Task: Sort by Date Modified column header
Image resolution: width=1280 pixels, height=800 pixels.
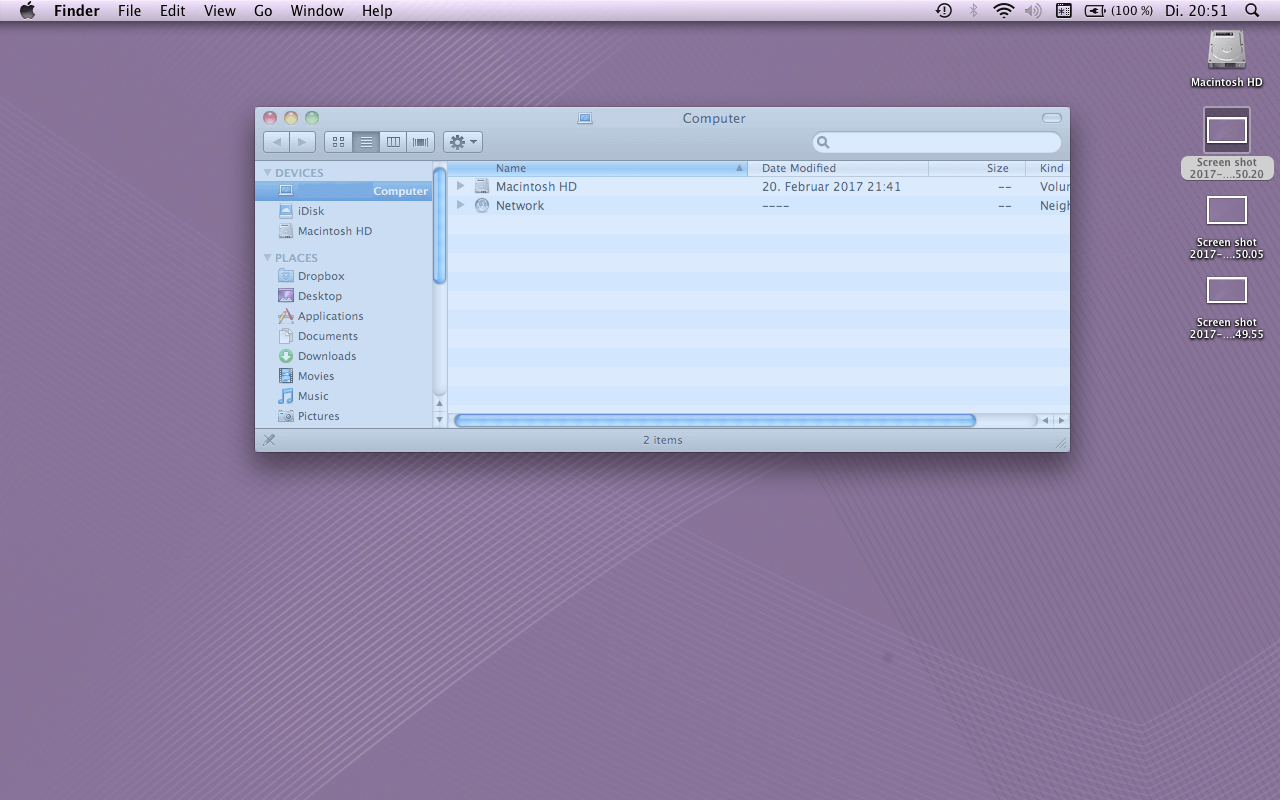Action: tap(799, 168)
